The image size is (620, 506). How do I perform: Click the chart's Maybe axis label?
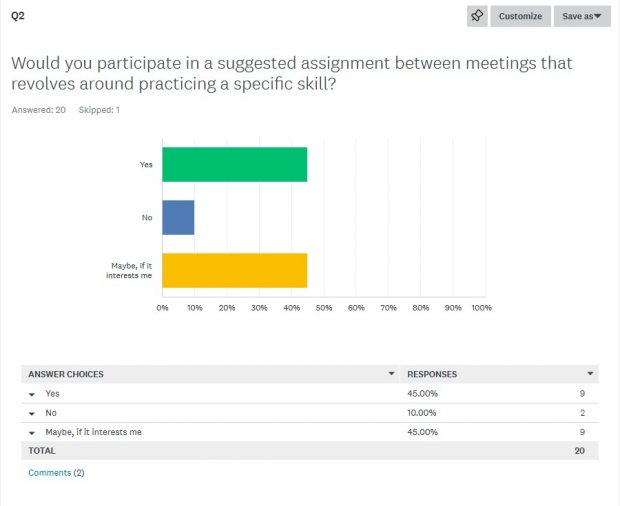130,270
